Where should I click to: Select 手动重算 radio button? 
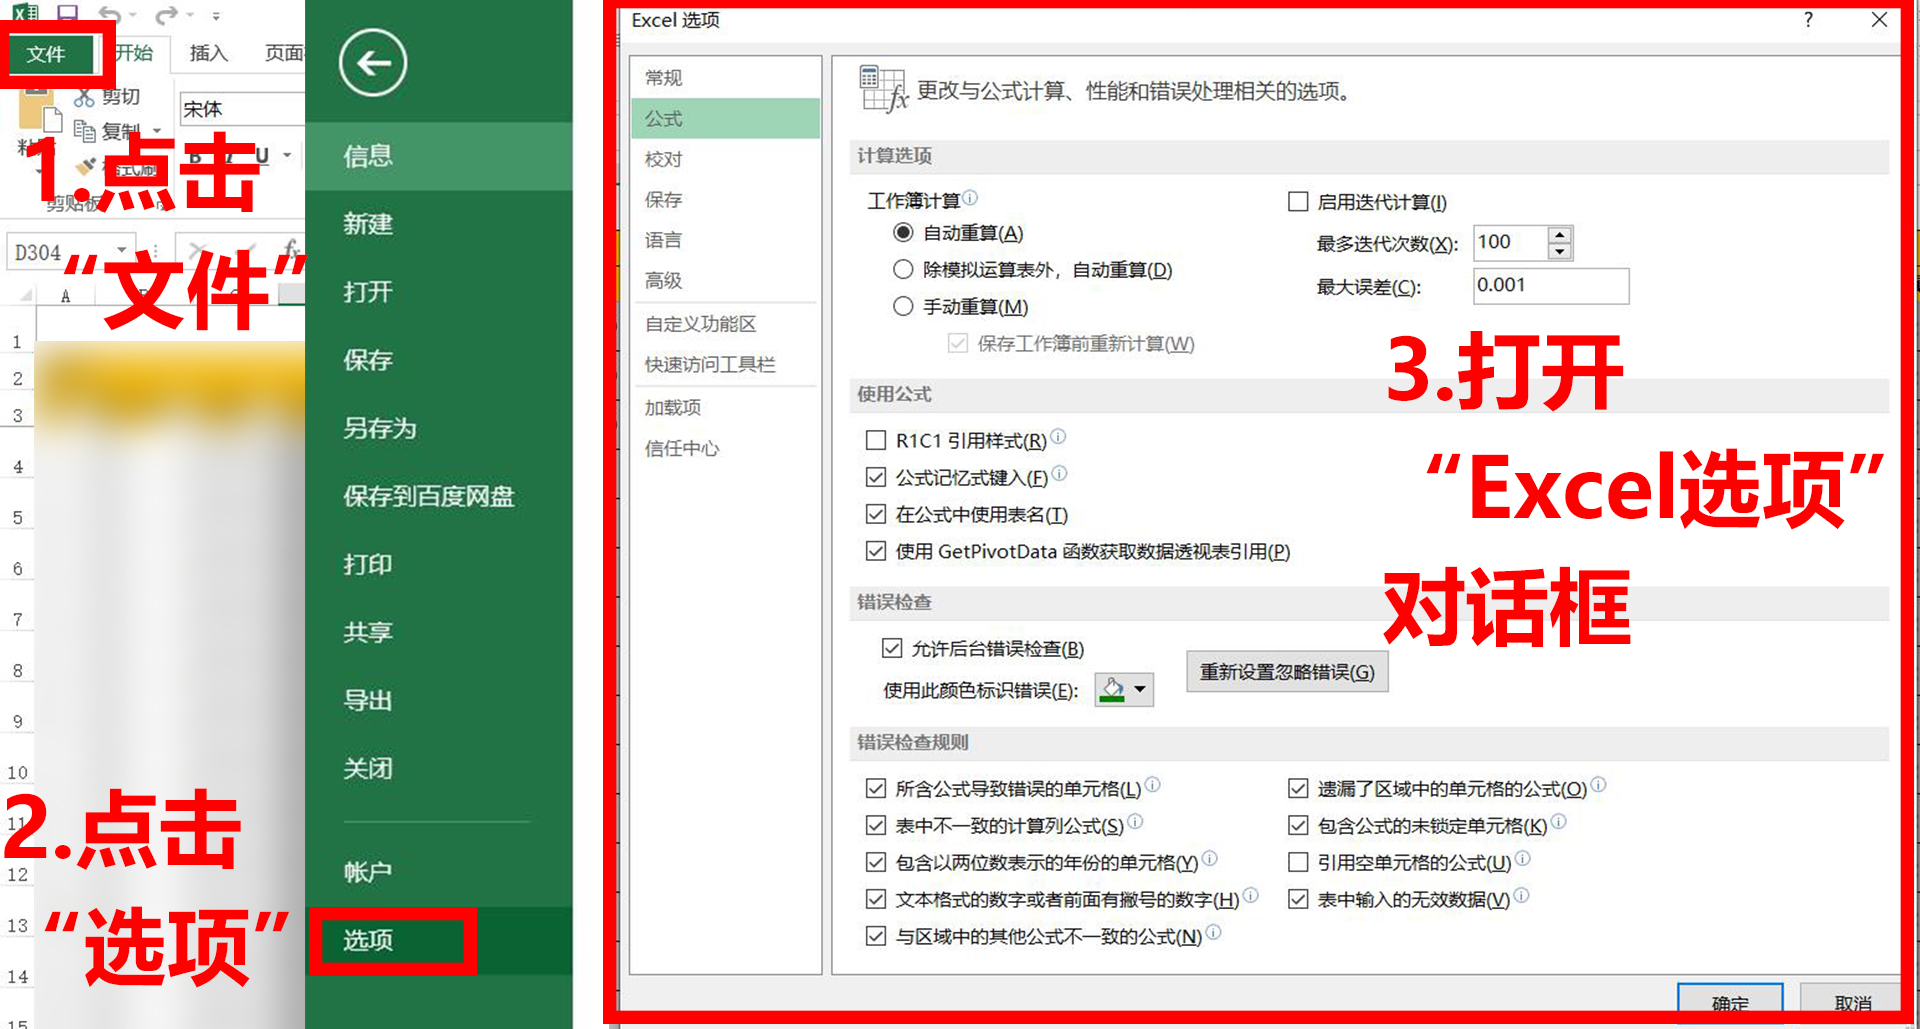tap(903, 306)
